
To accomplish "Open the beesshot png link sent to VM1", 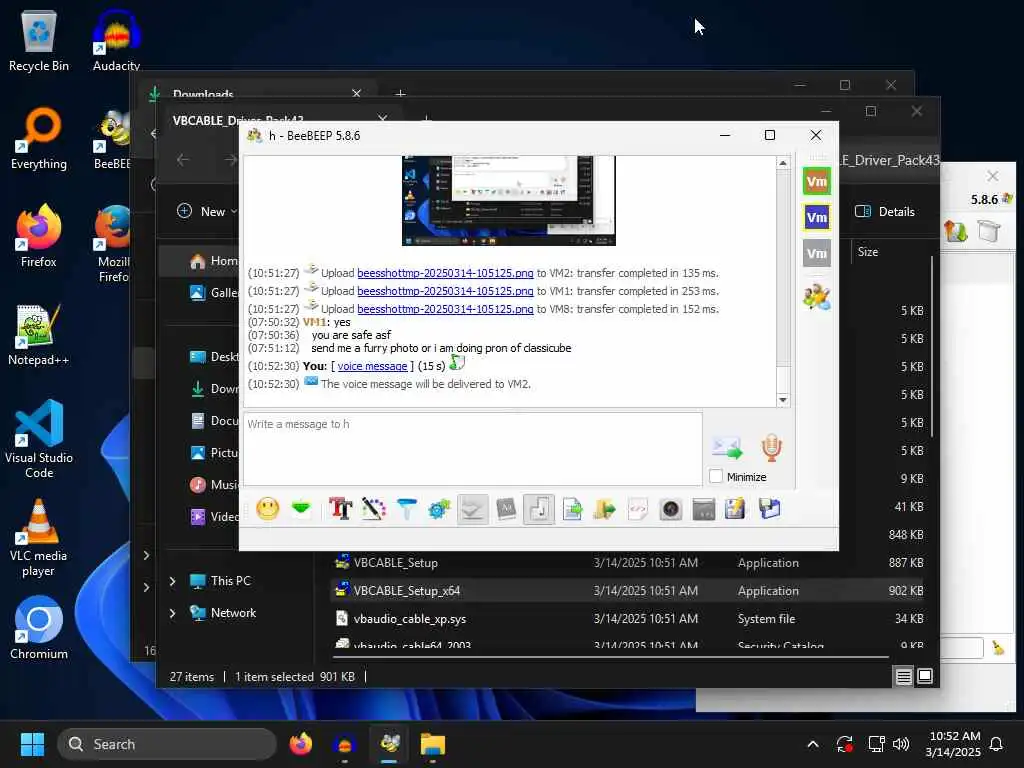I will [x=445, y=291].
